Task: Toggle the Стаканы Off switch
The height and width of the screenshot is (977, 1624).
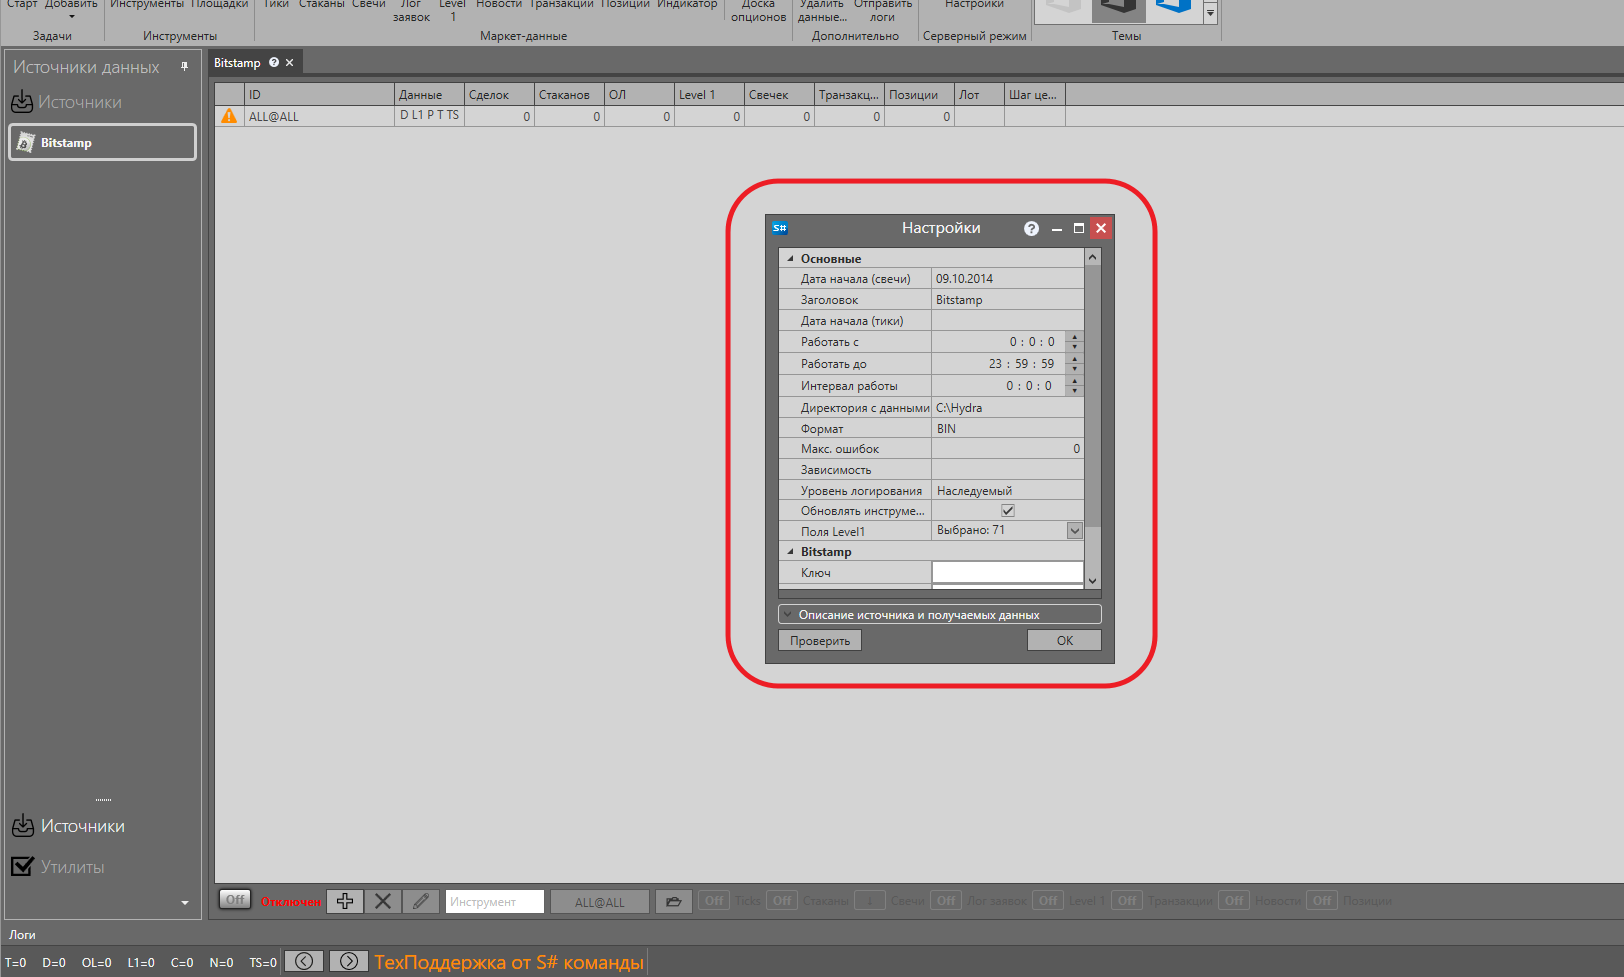Action: coord(781,900)
